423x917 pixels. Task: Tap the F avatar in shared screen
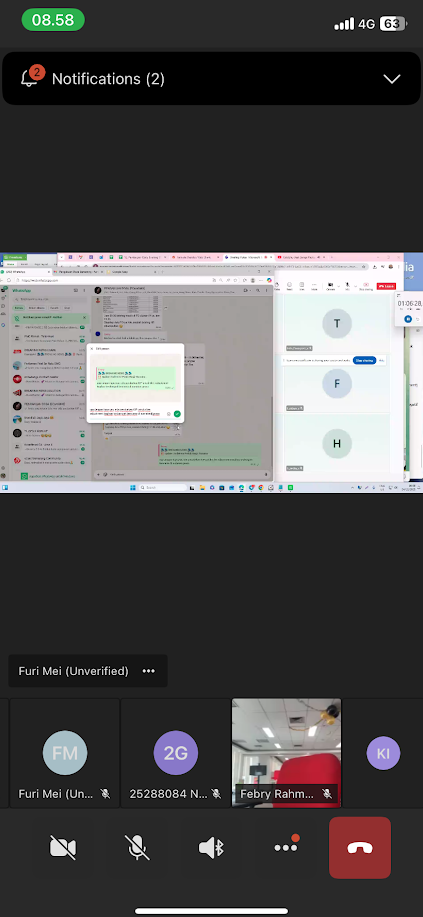tap(336, 384)
